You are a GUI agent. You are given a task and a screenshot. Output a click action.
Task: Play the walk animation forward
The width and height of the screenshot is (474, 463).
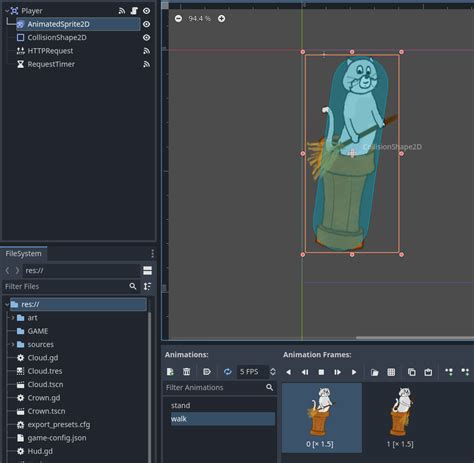tap(354, 372)
